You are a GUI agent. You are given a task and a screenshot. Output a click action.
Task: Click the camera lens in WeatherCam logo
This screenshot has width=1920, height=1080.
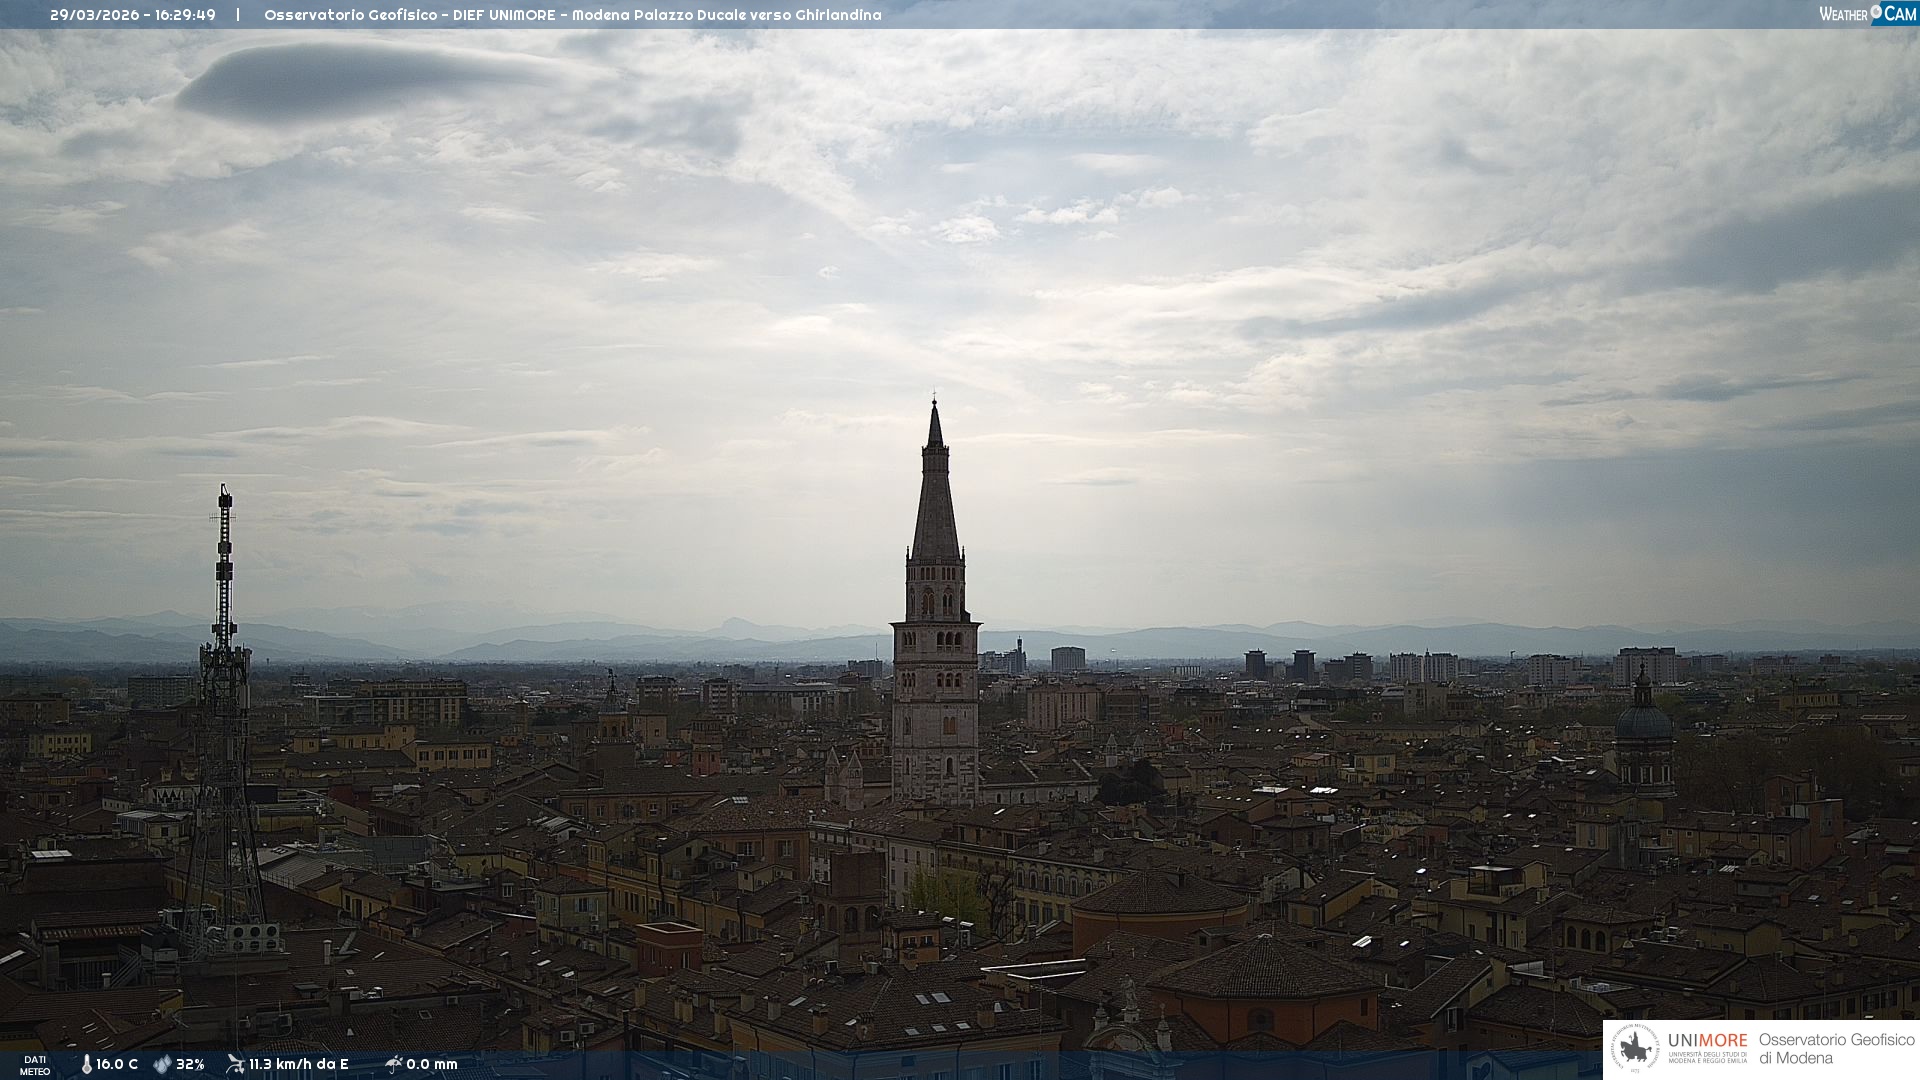1876,12
